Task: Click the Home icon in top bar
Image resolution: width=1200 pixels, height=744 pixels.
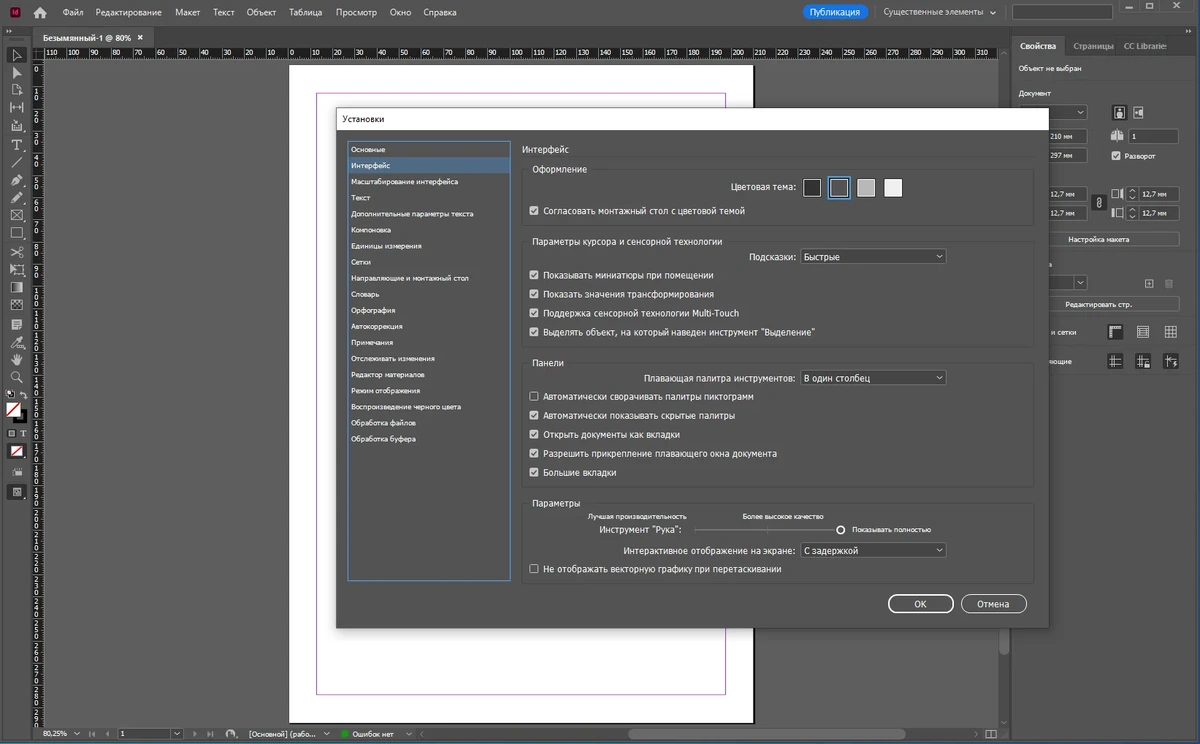Action: pos(40,13)
